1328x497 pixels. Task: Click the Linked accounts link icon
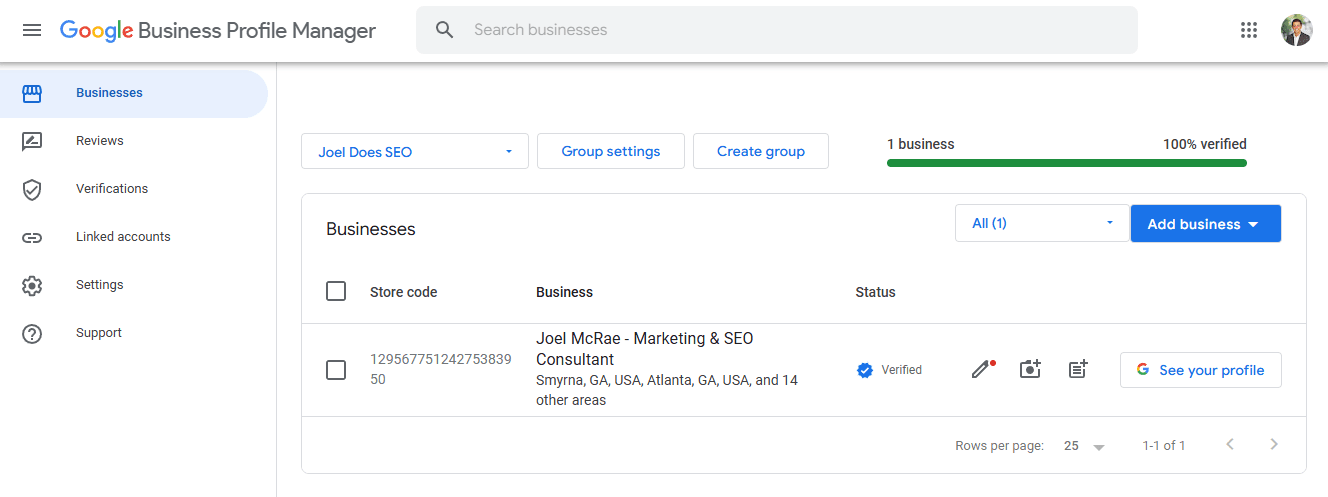32,237
